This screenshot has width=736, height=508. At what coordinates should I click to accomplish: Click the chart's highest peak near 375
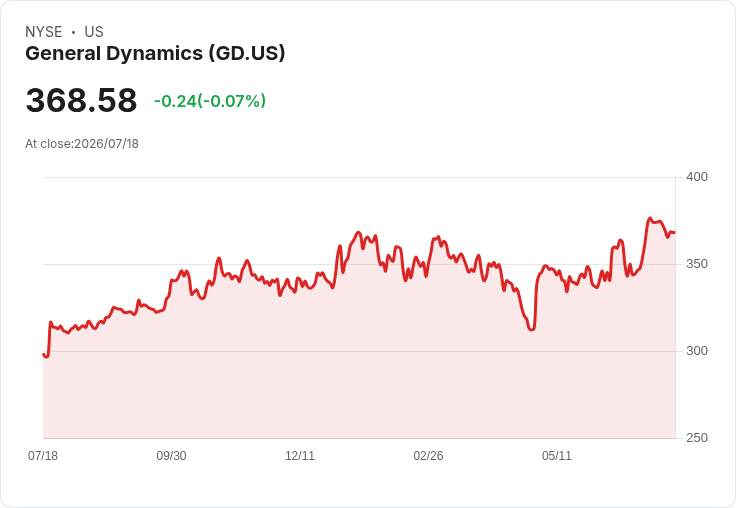click(x=650, y=218)
